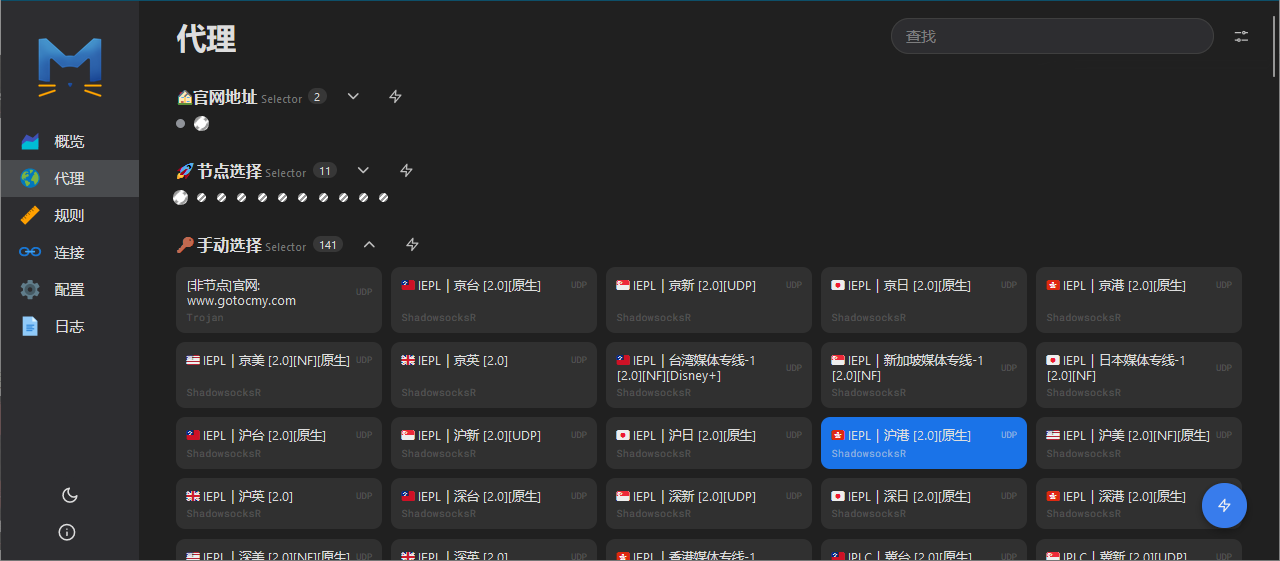
Task: Click the cat logo in sidebar
Action: 70,67
